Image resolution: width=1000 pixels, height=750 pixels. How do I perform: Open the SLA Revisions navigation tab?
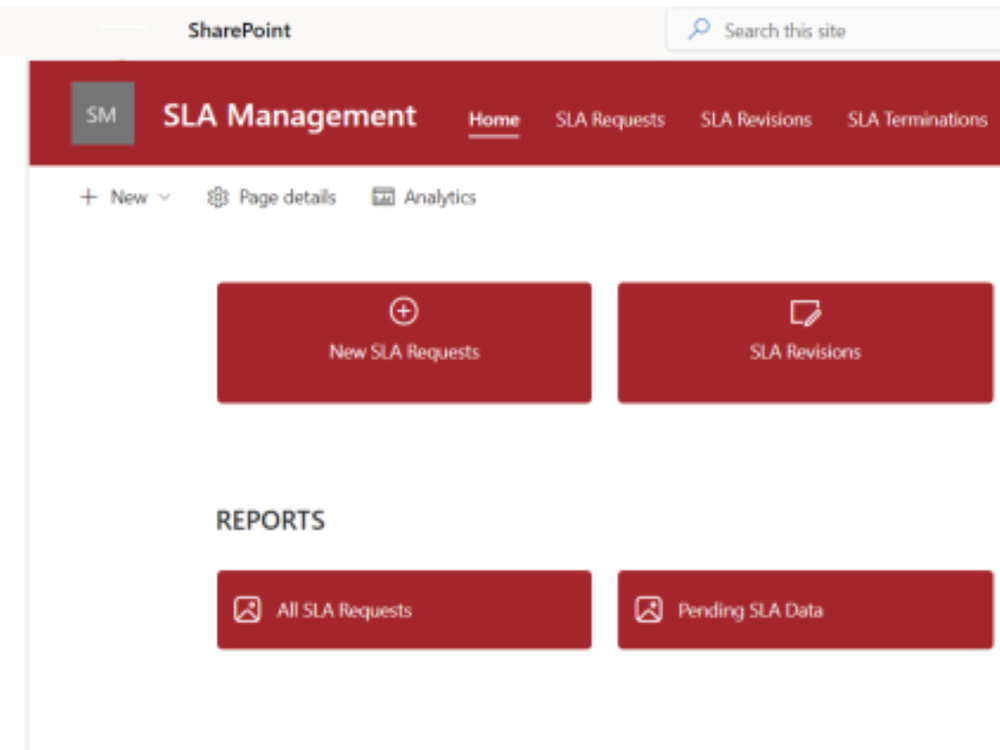click(x=756, y=119)
